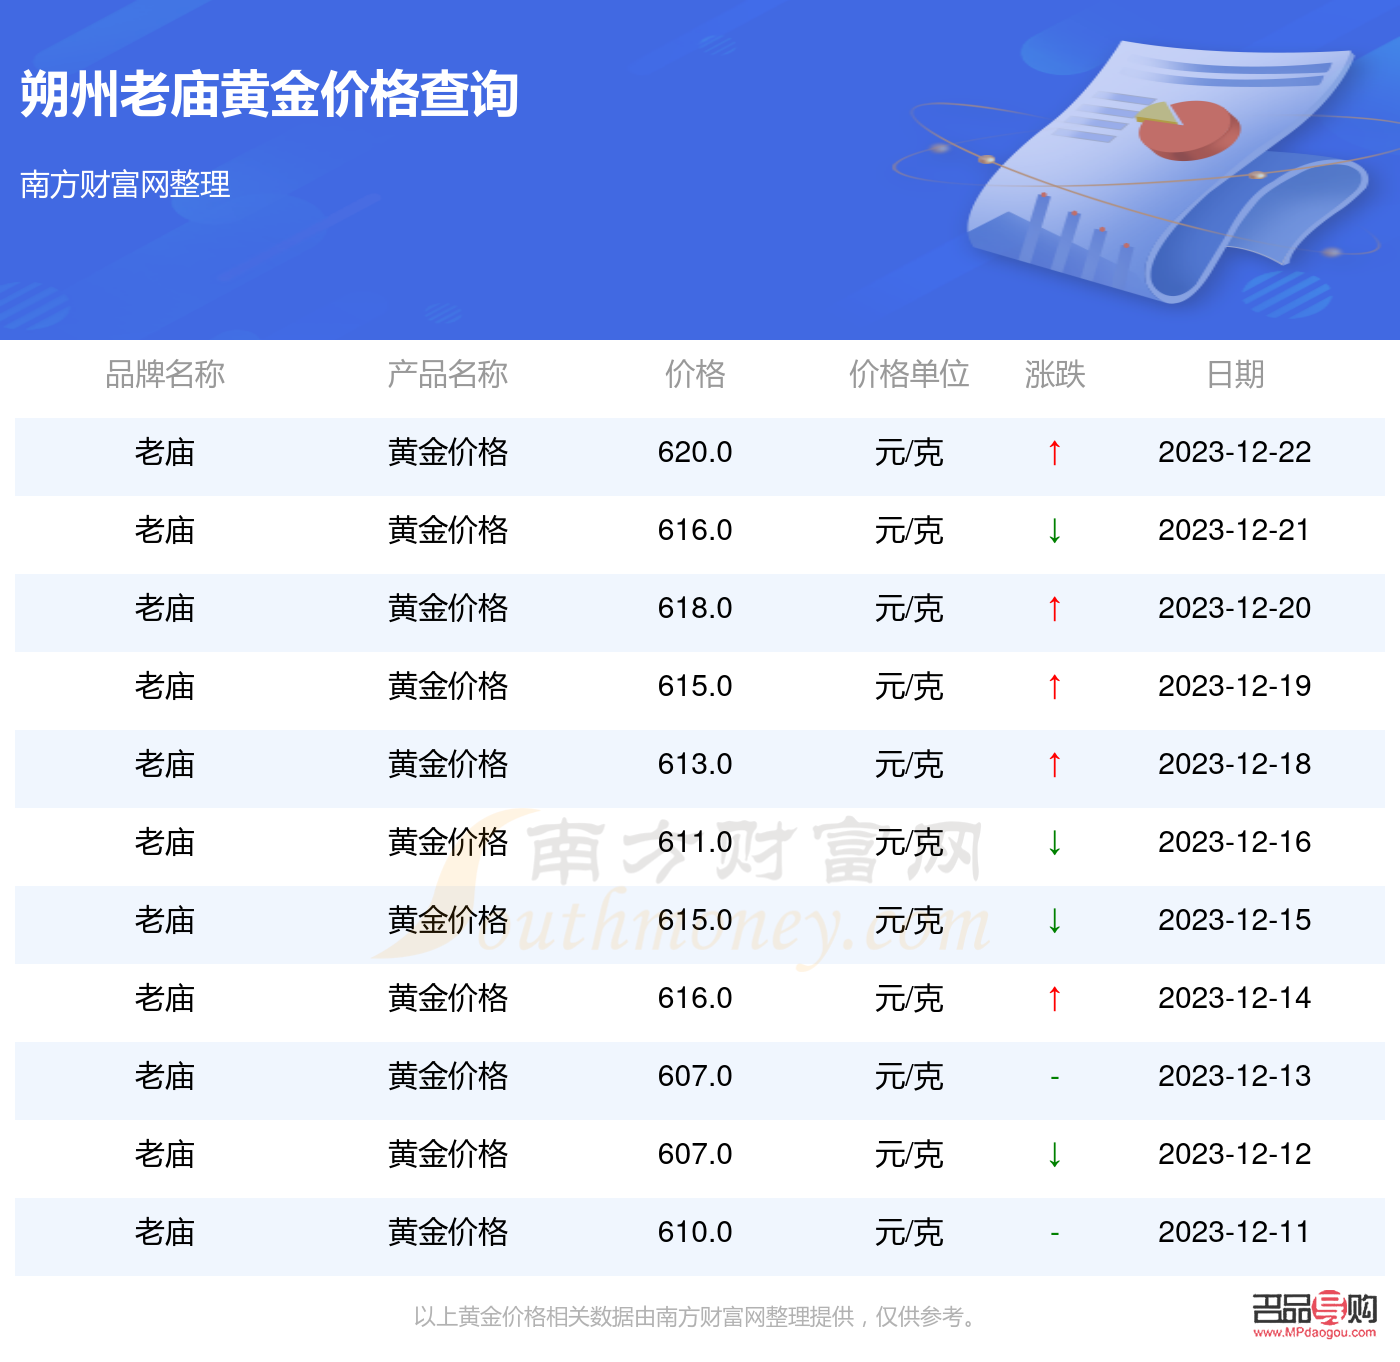Click the date 2023-12-13
Image resolution: width=1400 pixels, height=1362 pixels.
(1235, 1076)
